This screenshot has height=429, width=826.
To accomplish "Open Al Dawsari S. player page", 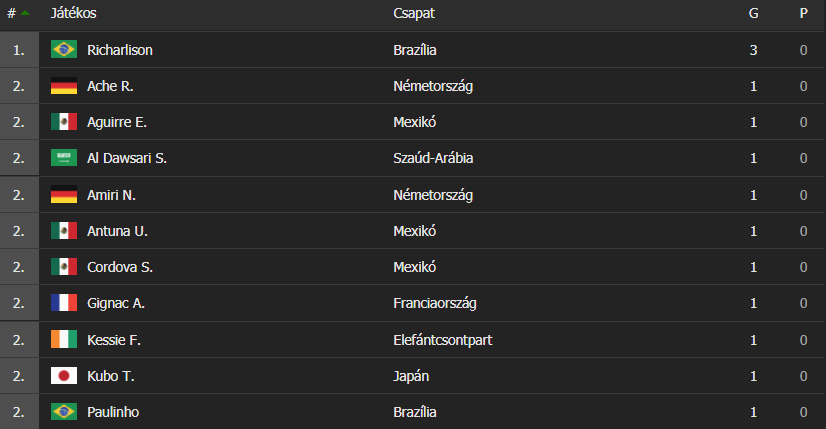I will (x=126, y=158).
